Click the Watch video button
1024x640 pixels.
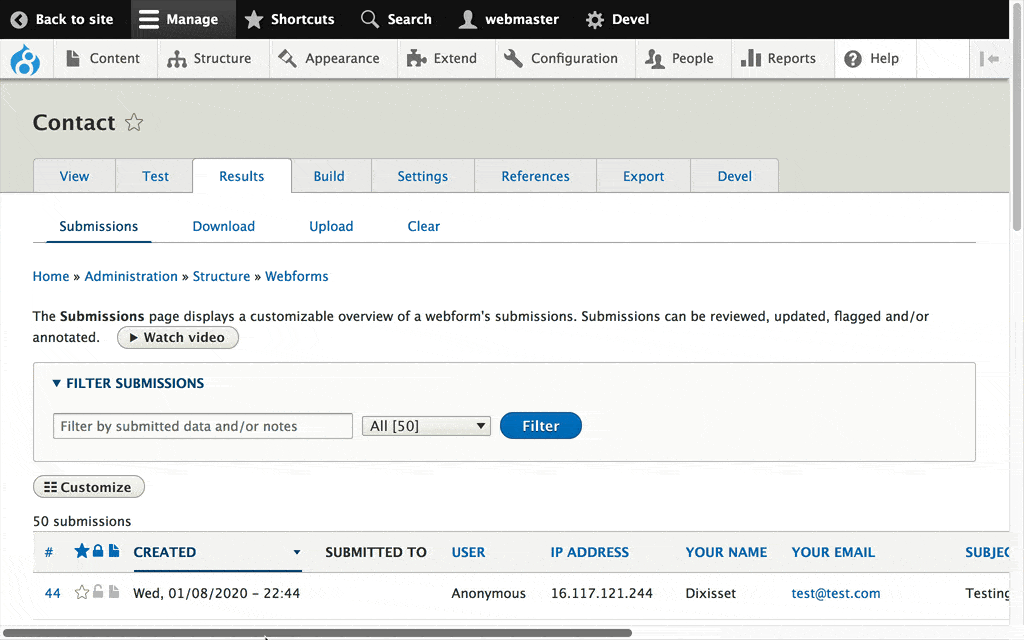[178, 338]
